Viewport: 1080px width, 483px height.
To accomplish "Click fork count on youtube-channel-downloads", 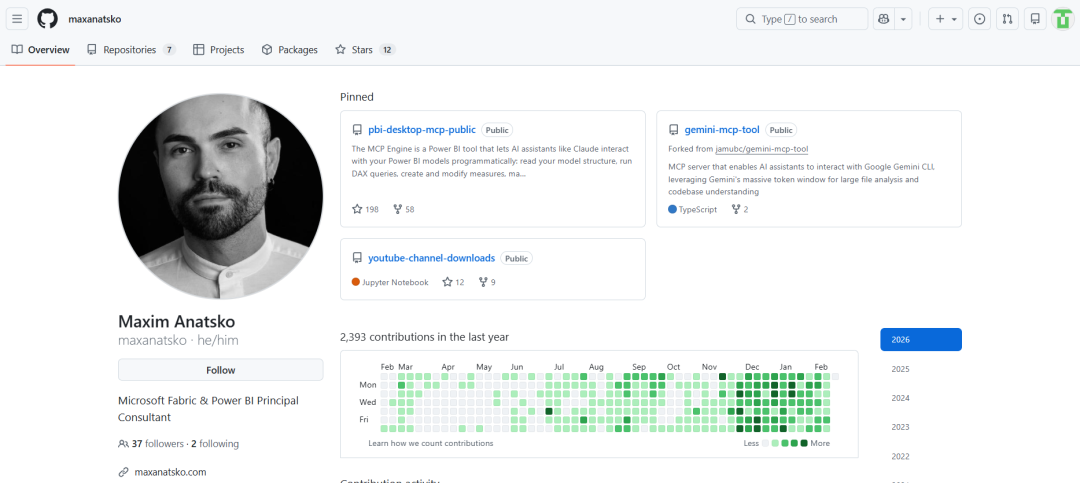I will pos(487,282).
